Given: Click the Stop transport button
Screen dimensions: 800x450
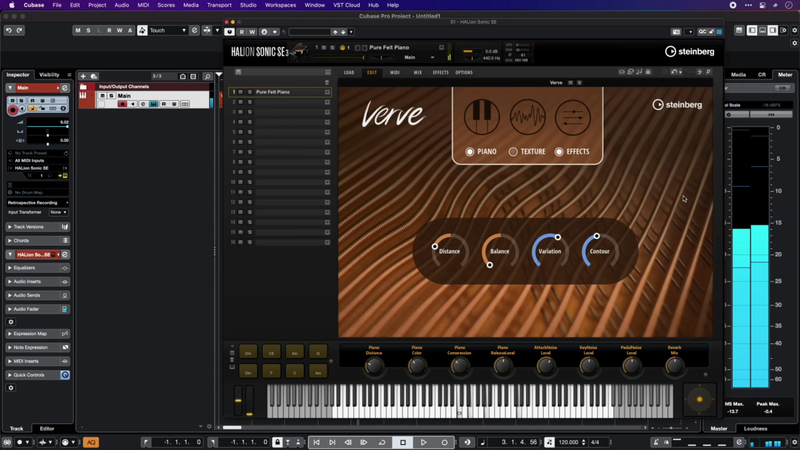Looking at the screenshot, I should [x=403, y=442].
